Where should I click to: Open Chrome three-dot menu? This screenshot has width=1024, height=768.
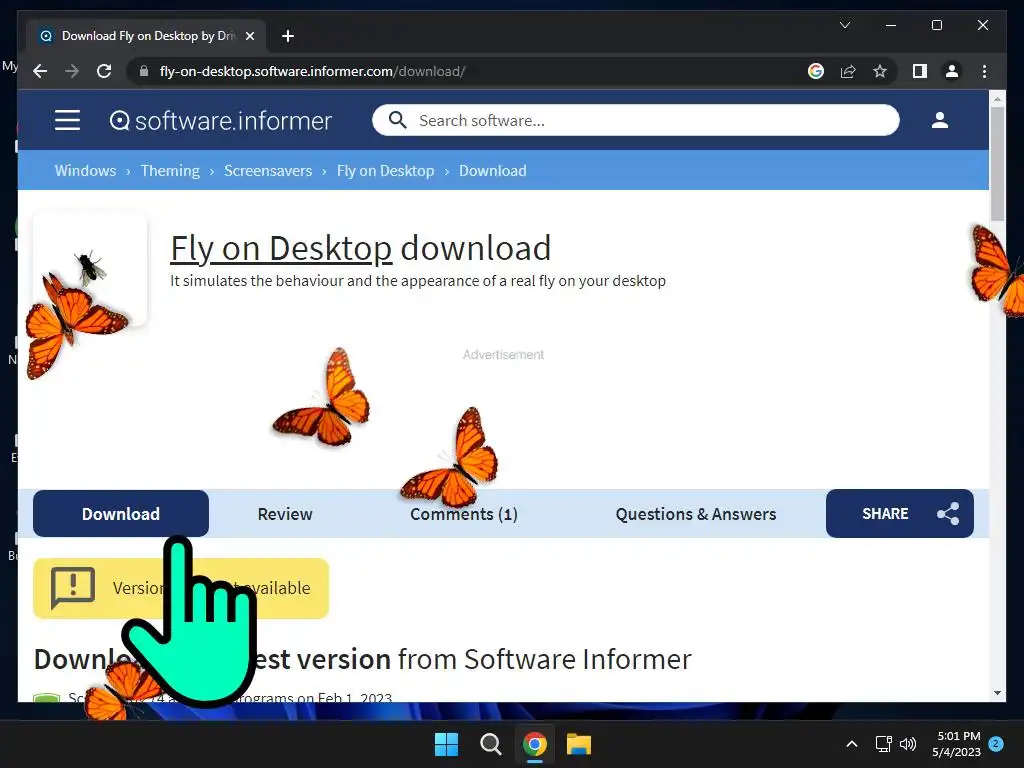[984, 71]
